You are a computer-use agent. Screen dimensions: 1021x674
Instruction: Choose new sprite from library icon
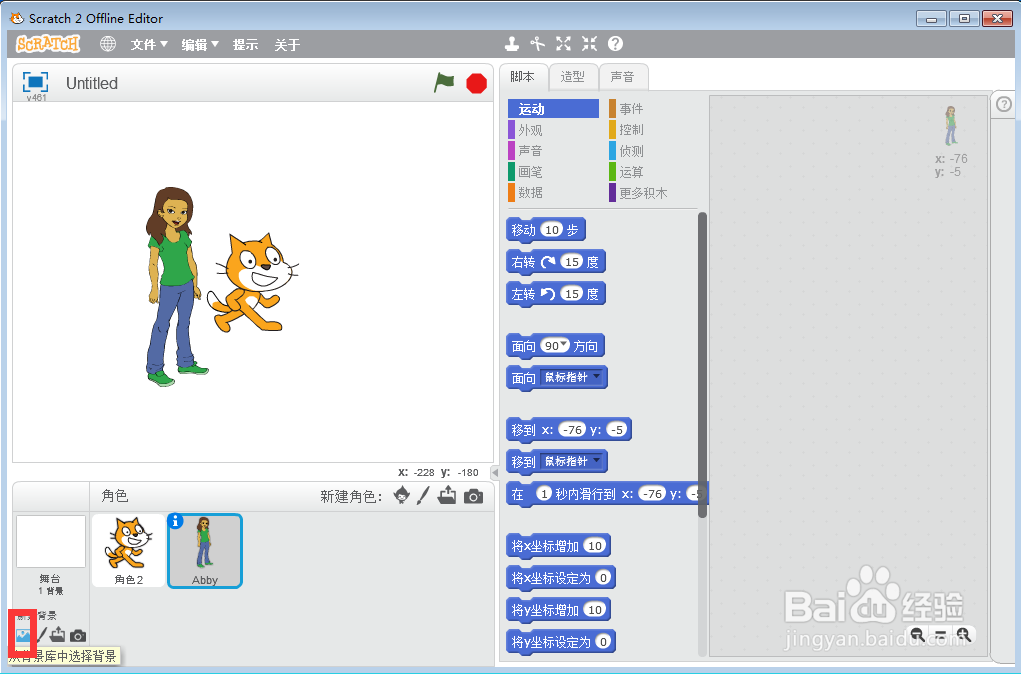[x=402, y=496]
